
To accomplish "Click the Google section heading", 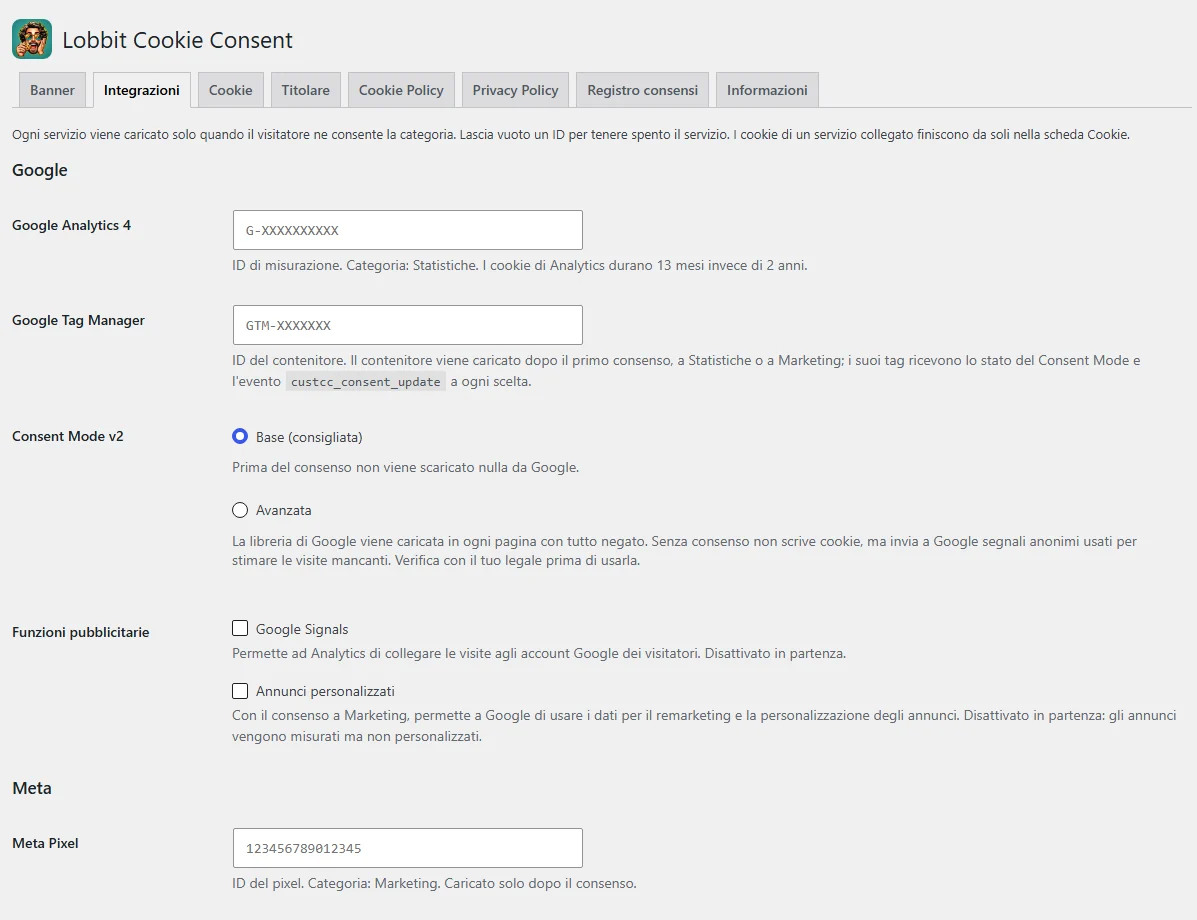I will tap(40, 170).
